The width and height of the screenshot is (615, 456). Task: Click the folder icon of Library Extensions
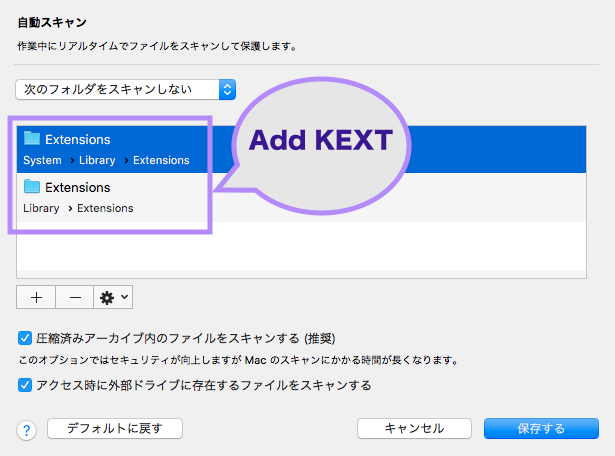click(x=32, y=187)
